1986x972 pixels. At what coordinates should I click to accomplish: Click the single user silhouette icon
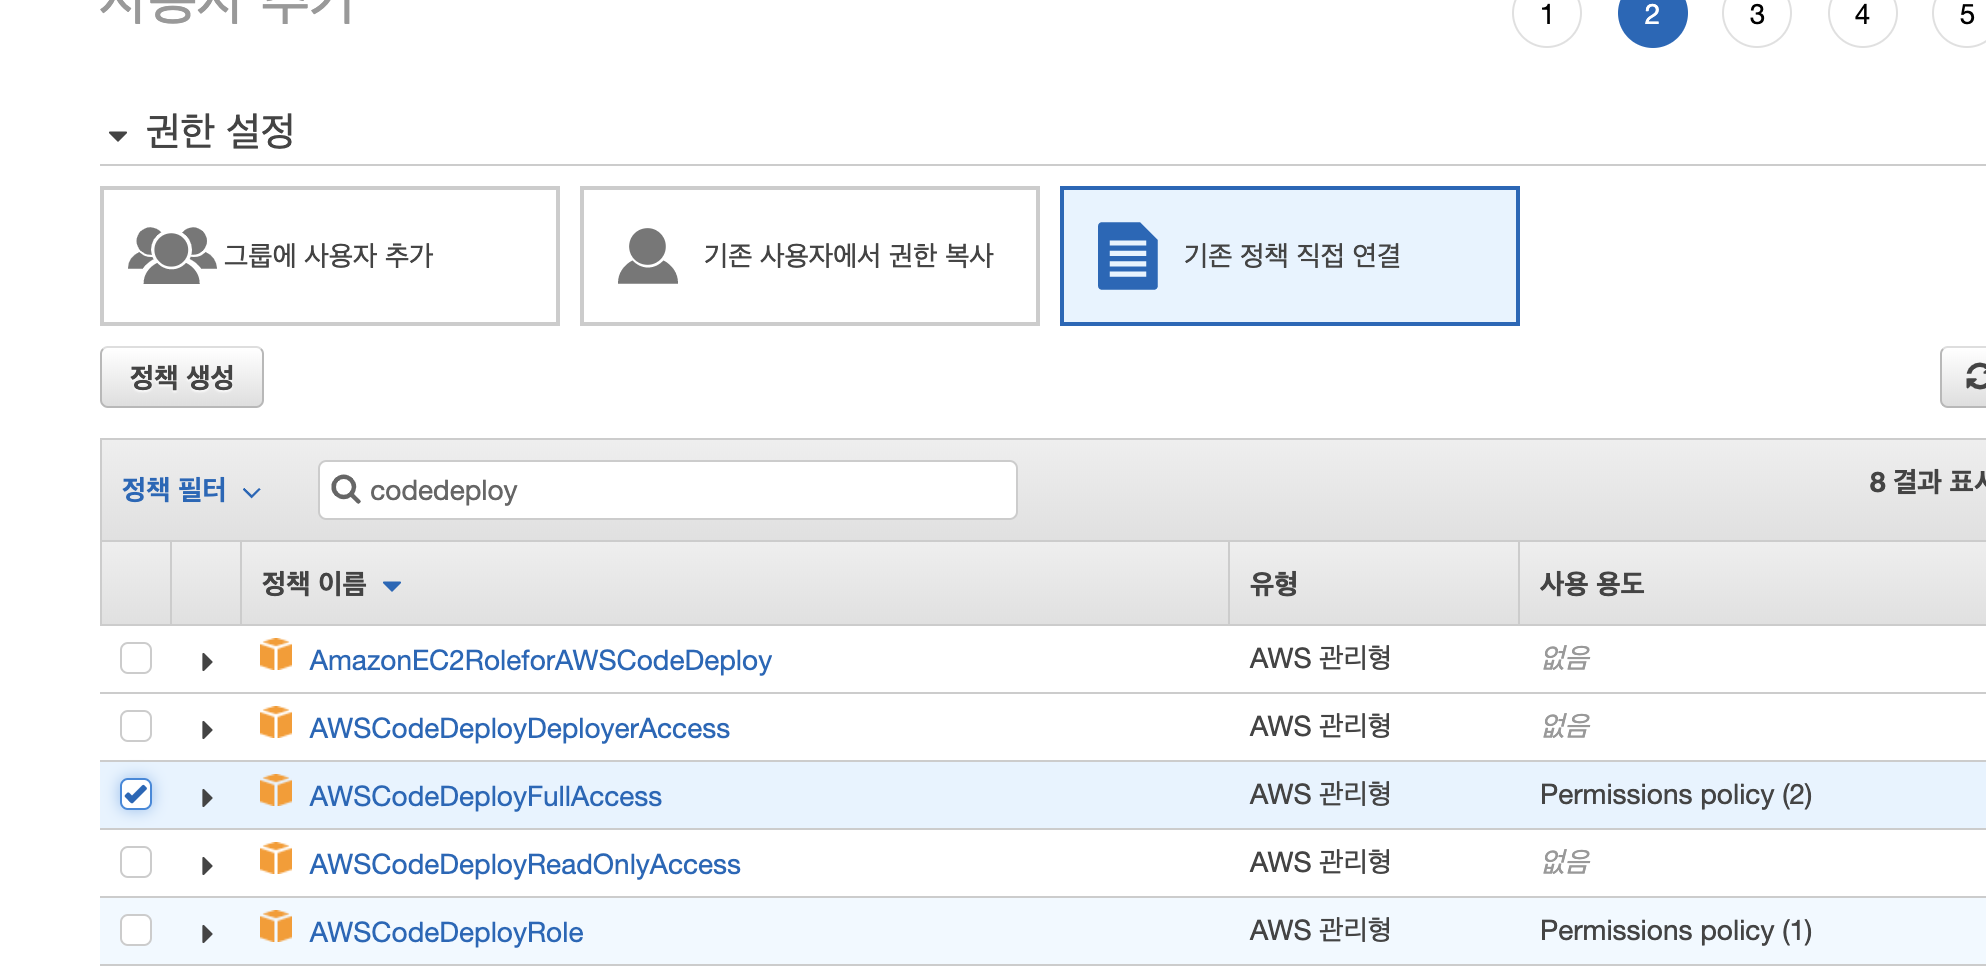pyautogui.click(x=648, y=256)
